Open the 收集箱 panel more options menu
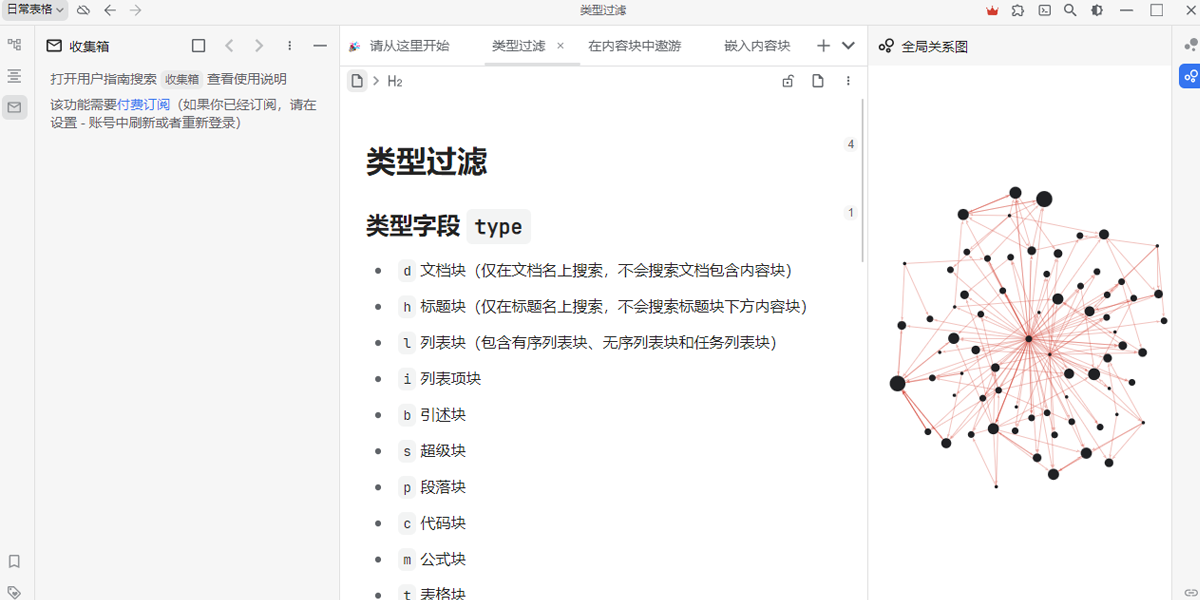The image size is (1200, 600). click(290, 46)
